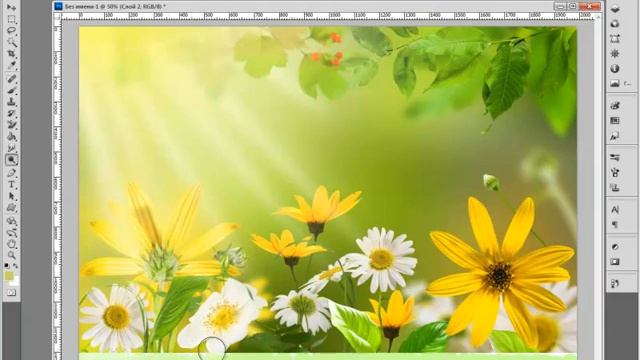This screenshot has height=360, width=640.
Task: Select the Blur tool
Action: click(x=11, y=148)
